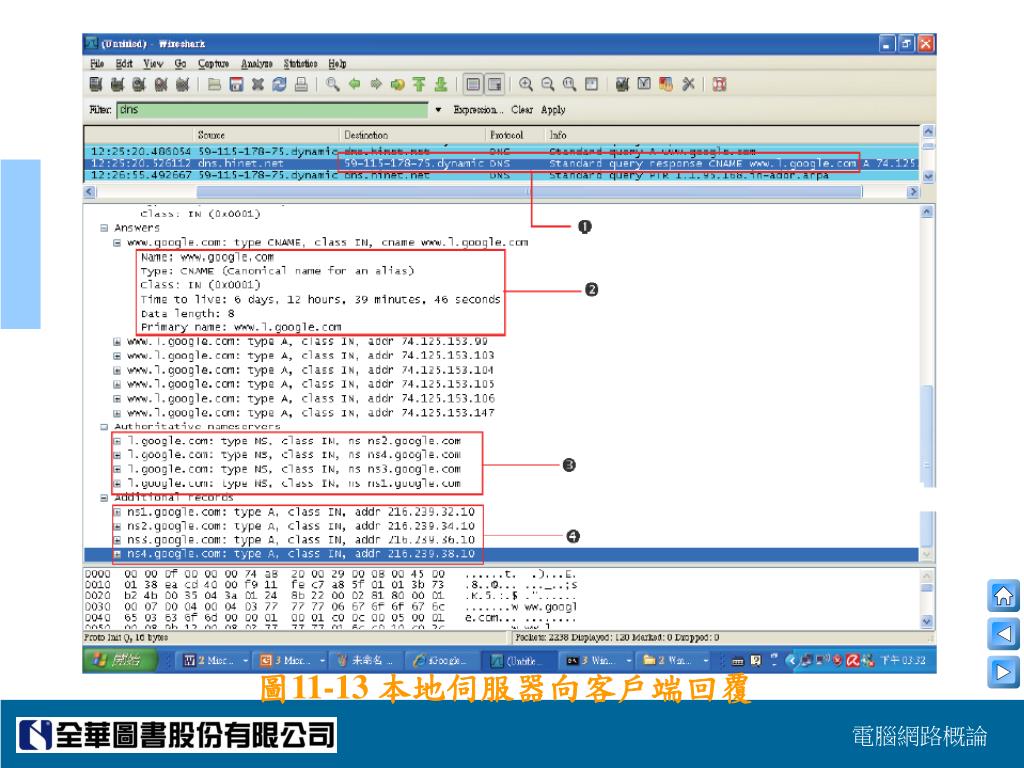Viewport: 1024px width, 768px height.
Task: Open the Help menu
Action: click(337, 63)
